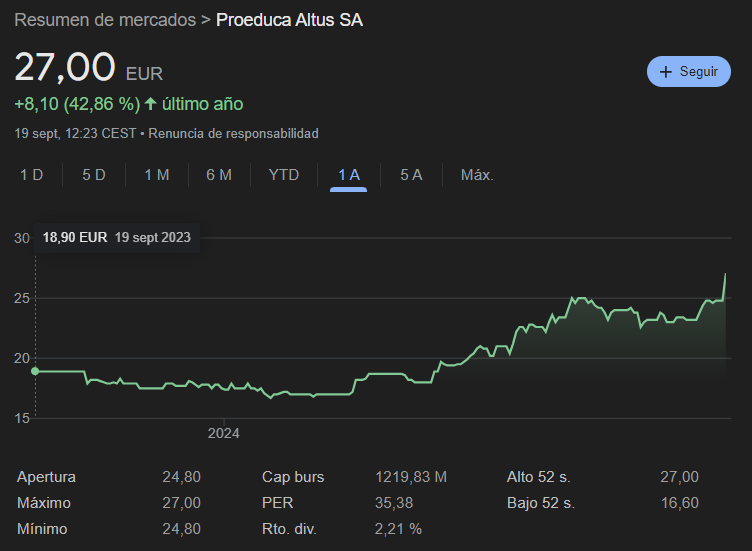Click the Alto 52 s. label
Viewport: 752px width, 551px height.
click(539, 477)
